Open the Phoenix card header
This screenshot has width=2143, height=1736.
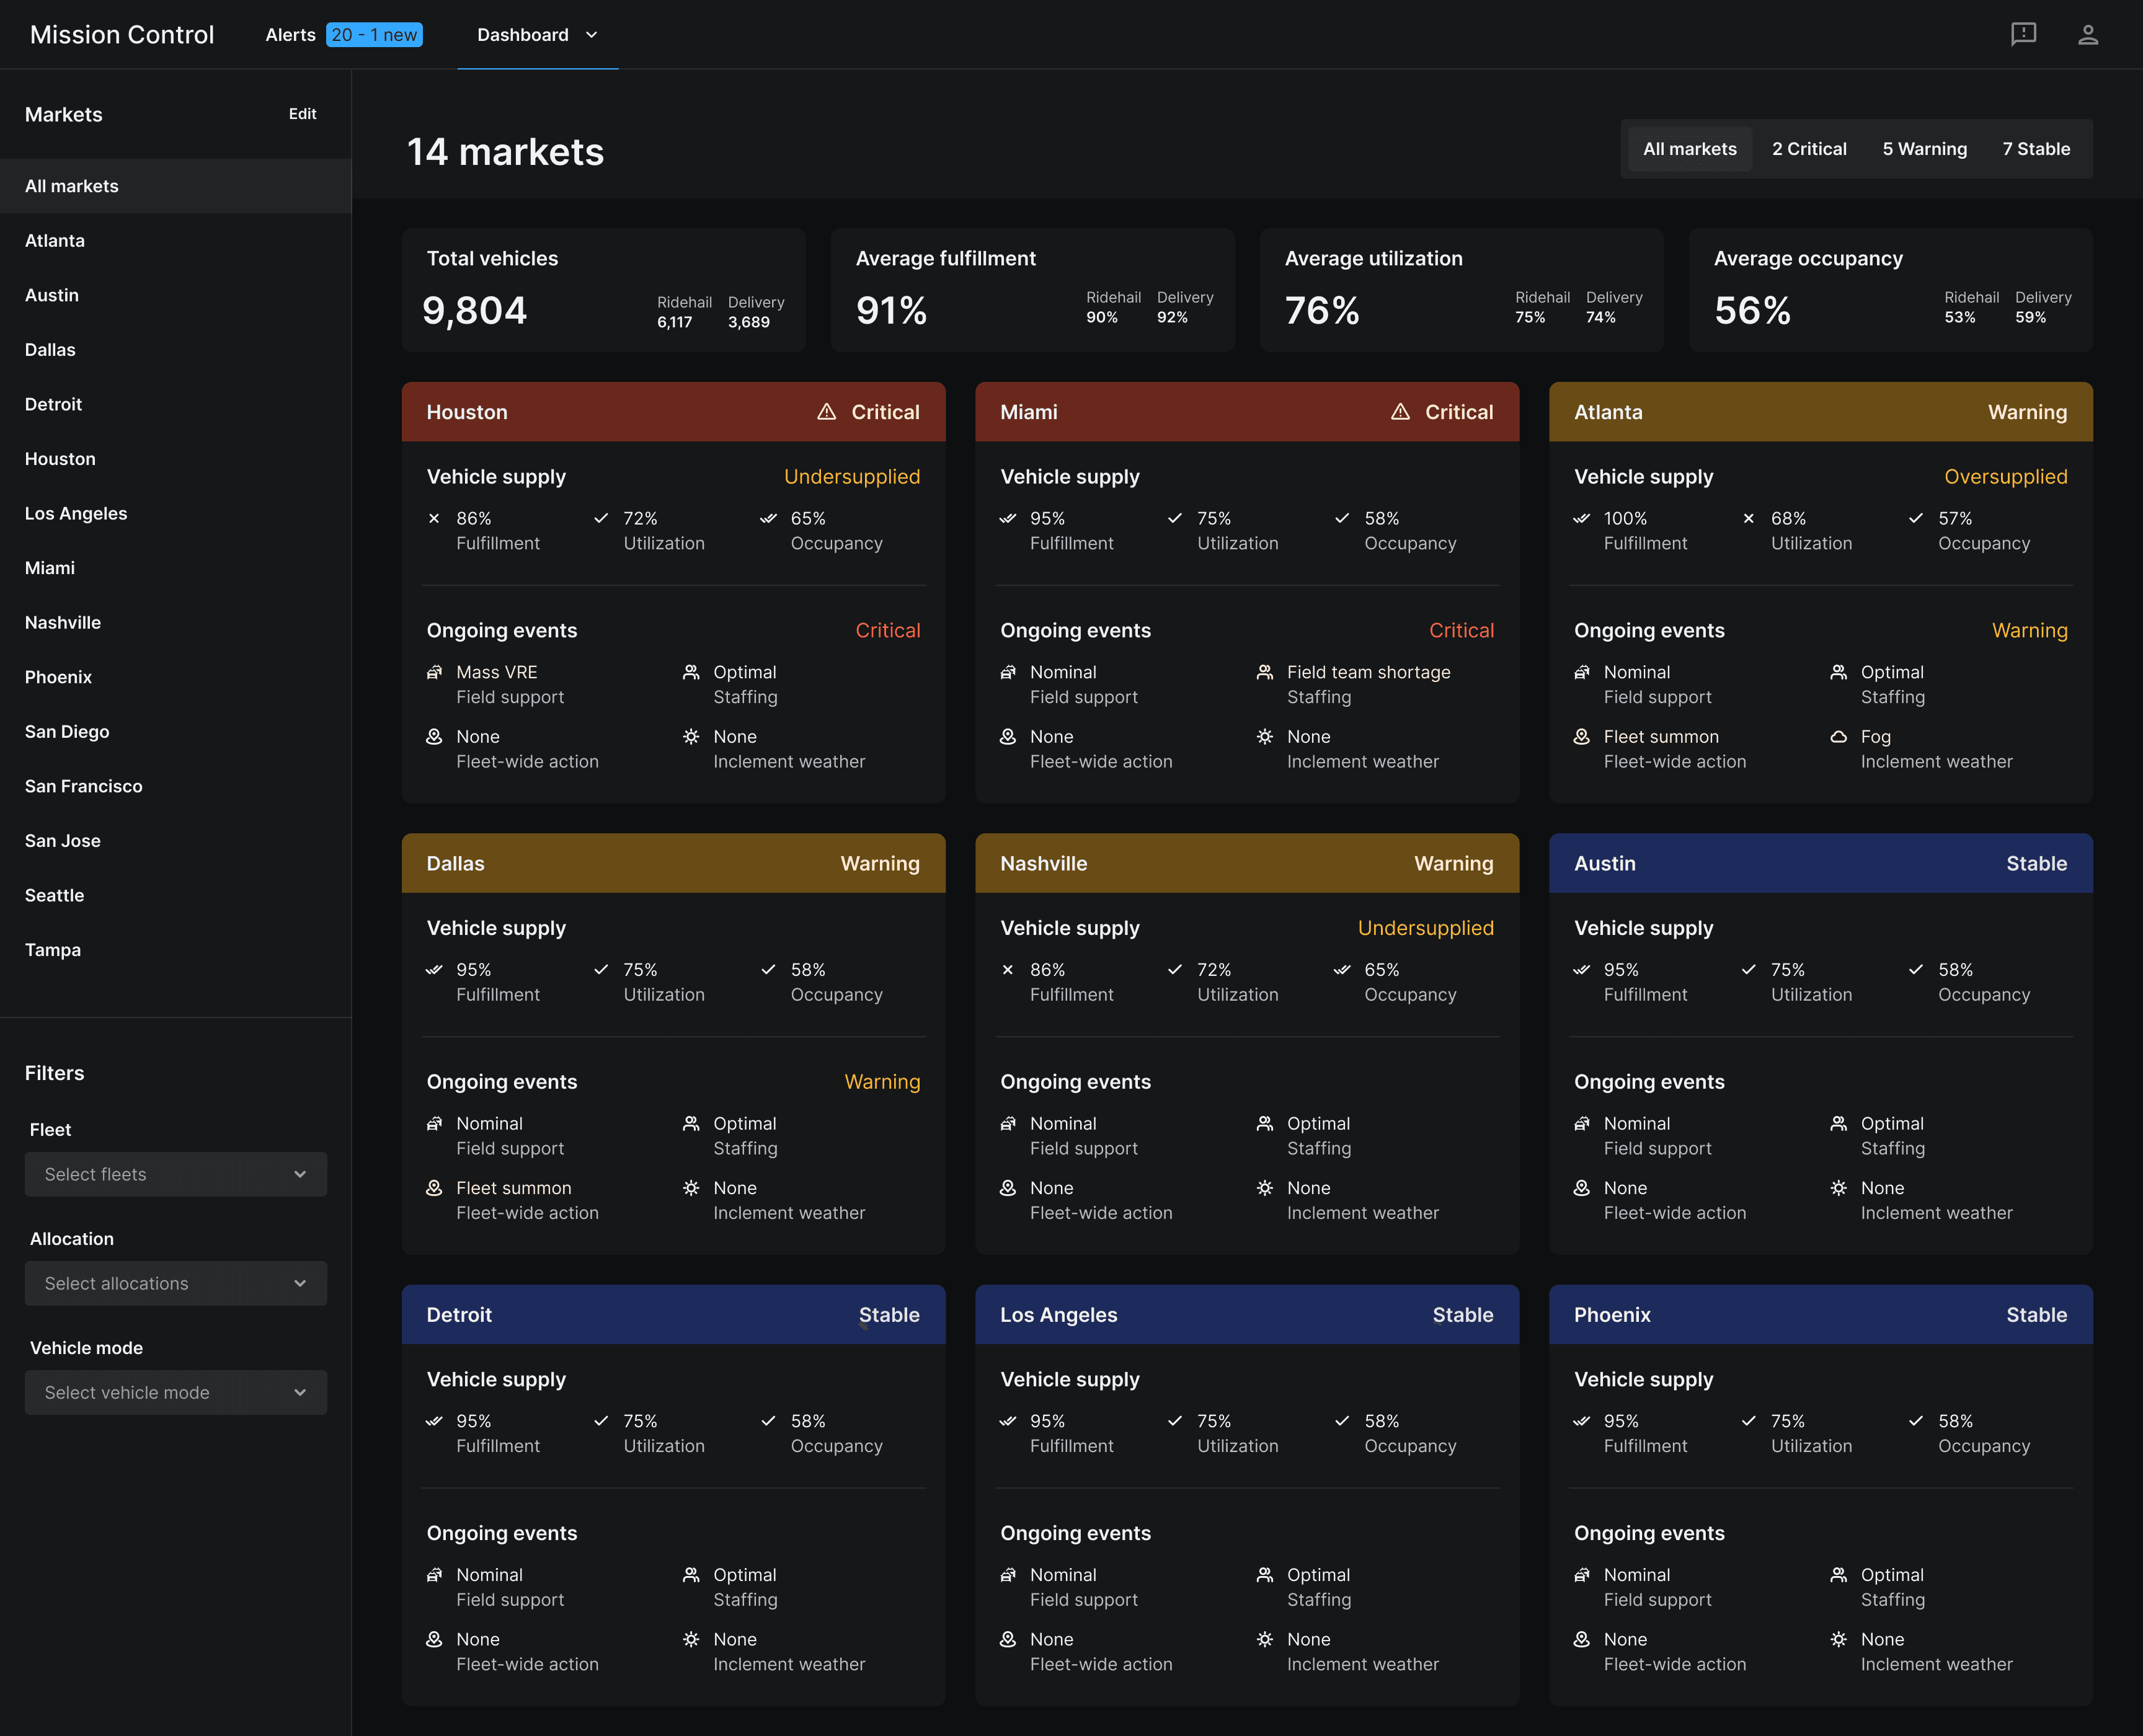point(1820,1315)
